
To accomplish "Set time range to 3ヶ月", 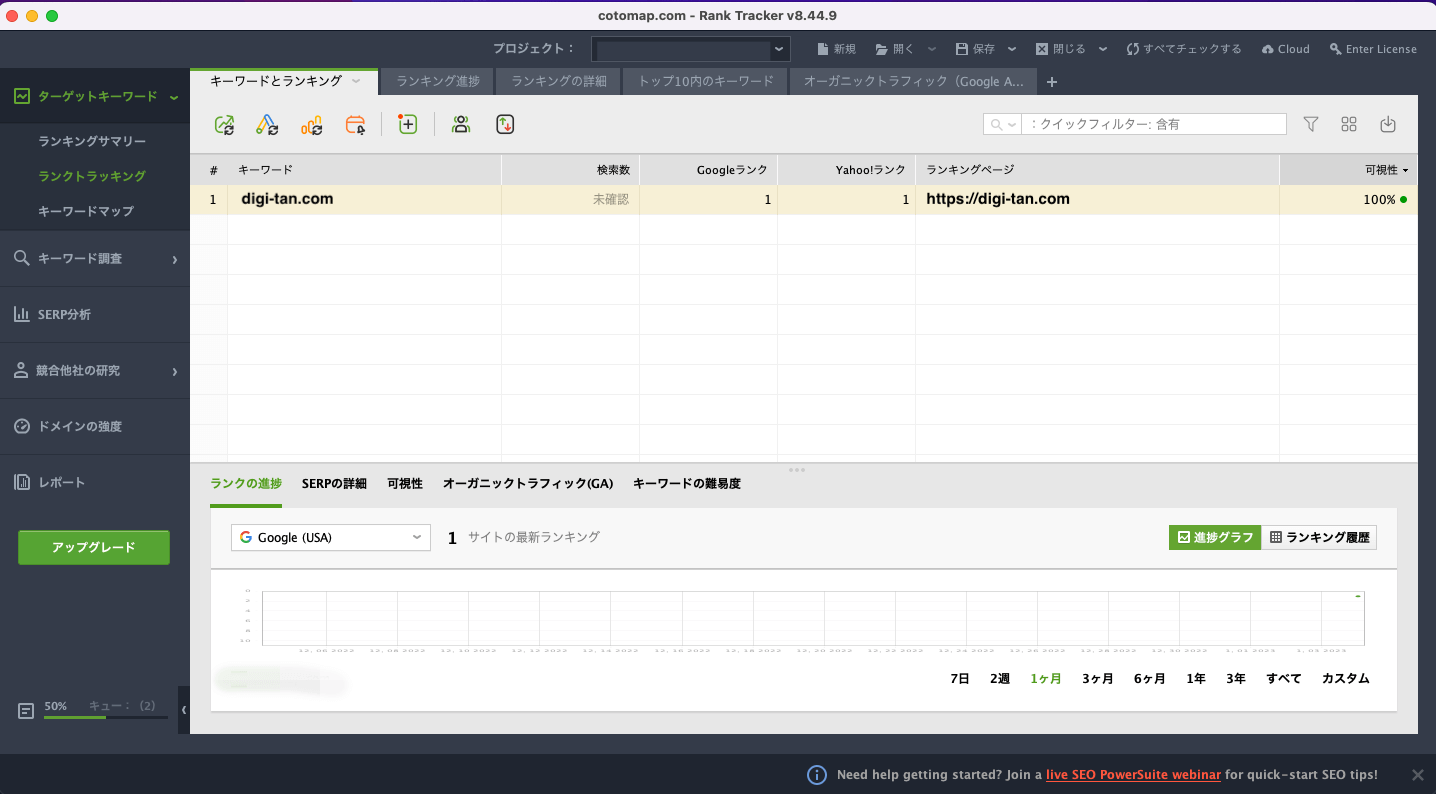I will (1098, 678).
